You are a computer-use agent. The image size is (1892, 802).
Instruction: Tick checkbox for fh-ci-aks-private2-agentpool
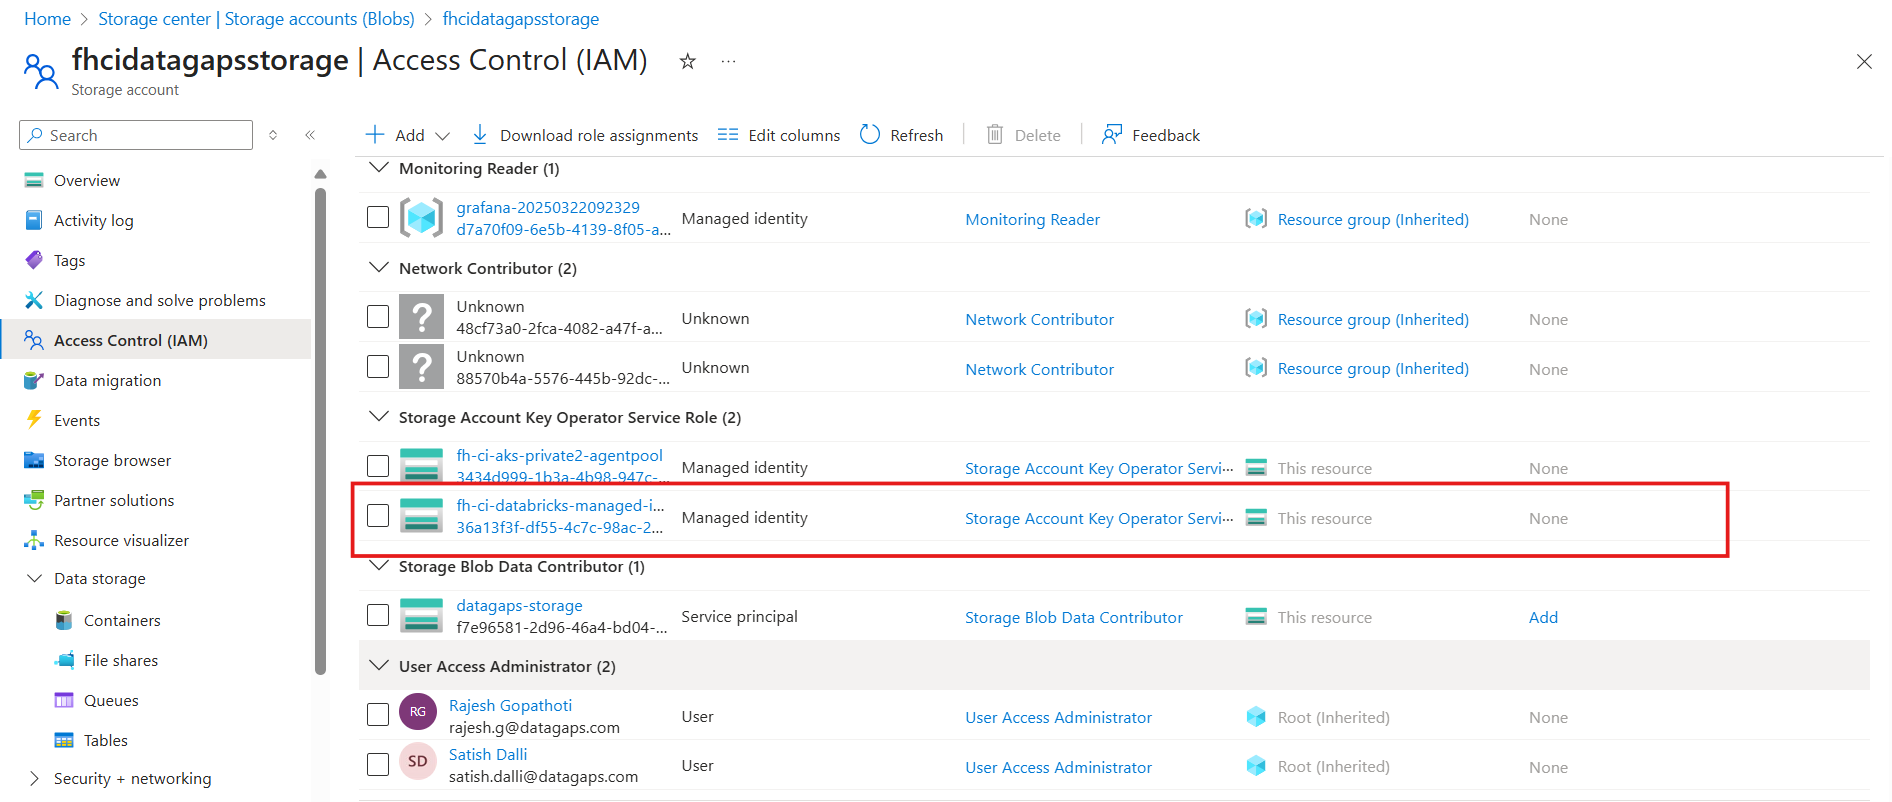[378, 466]
